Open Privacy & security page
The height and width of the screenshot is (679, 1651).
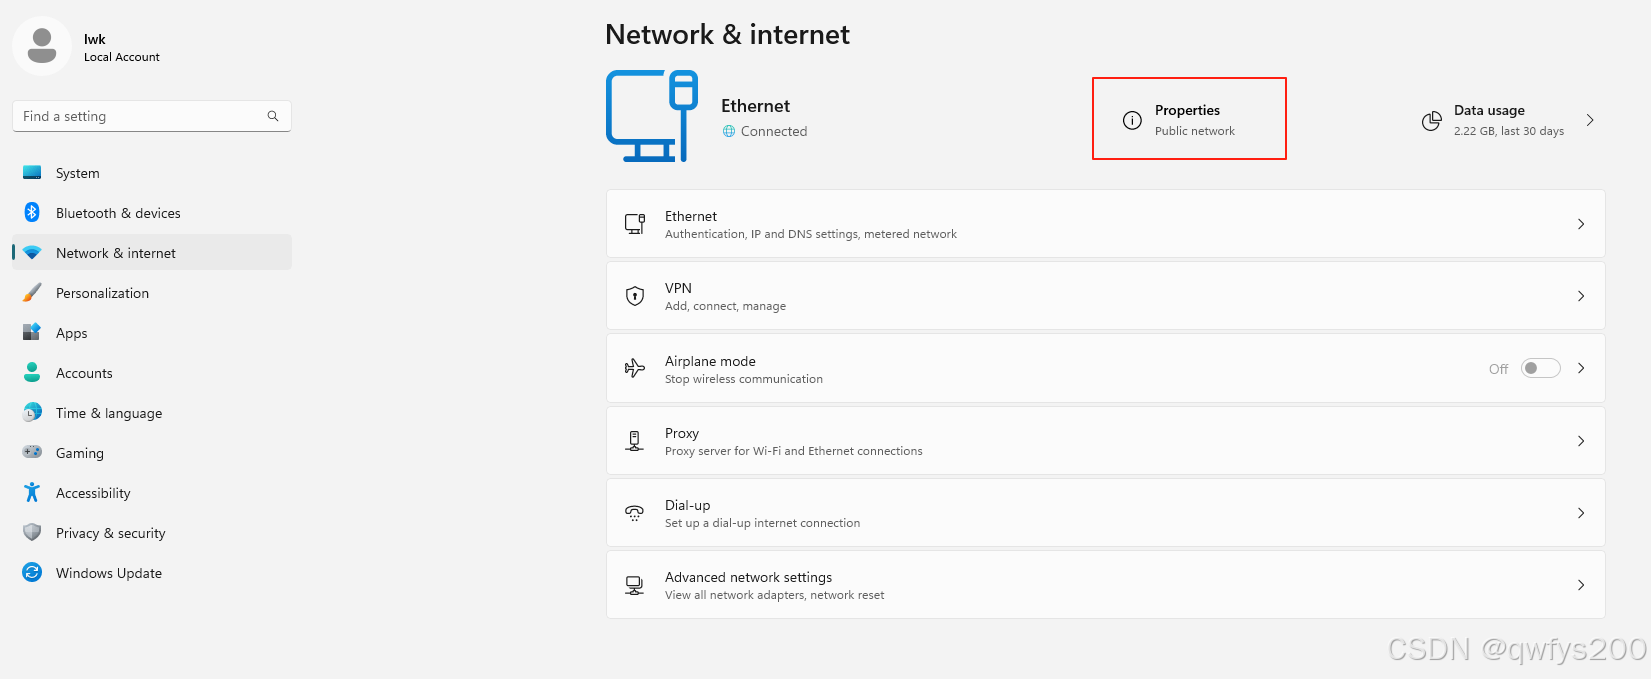[152, 533]
